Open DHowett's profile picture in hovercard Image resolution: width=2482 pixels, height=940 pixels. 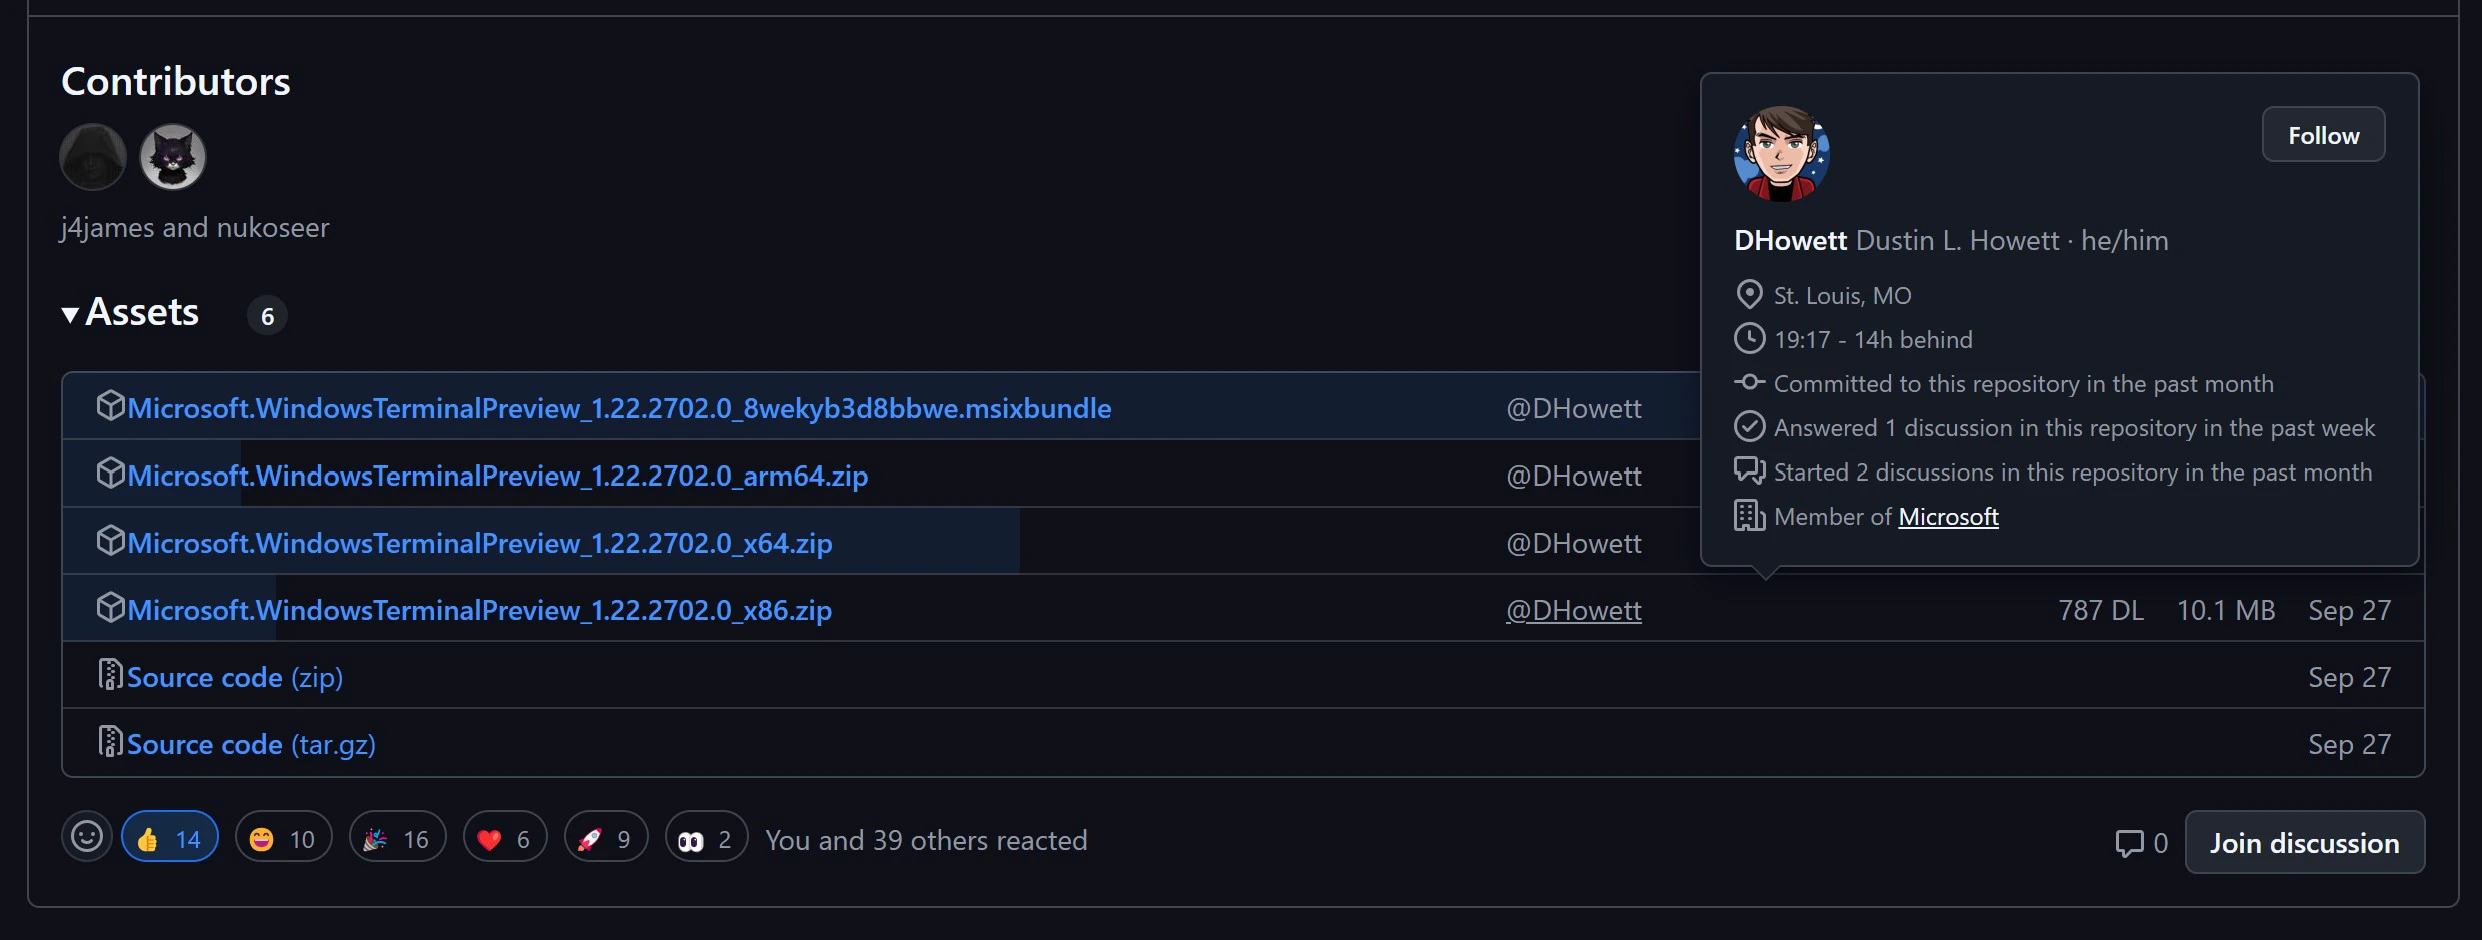[x=1781, y=154]
